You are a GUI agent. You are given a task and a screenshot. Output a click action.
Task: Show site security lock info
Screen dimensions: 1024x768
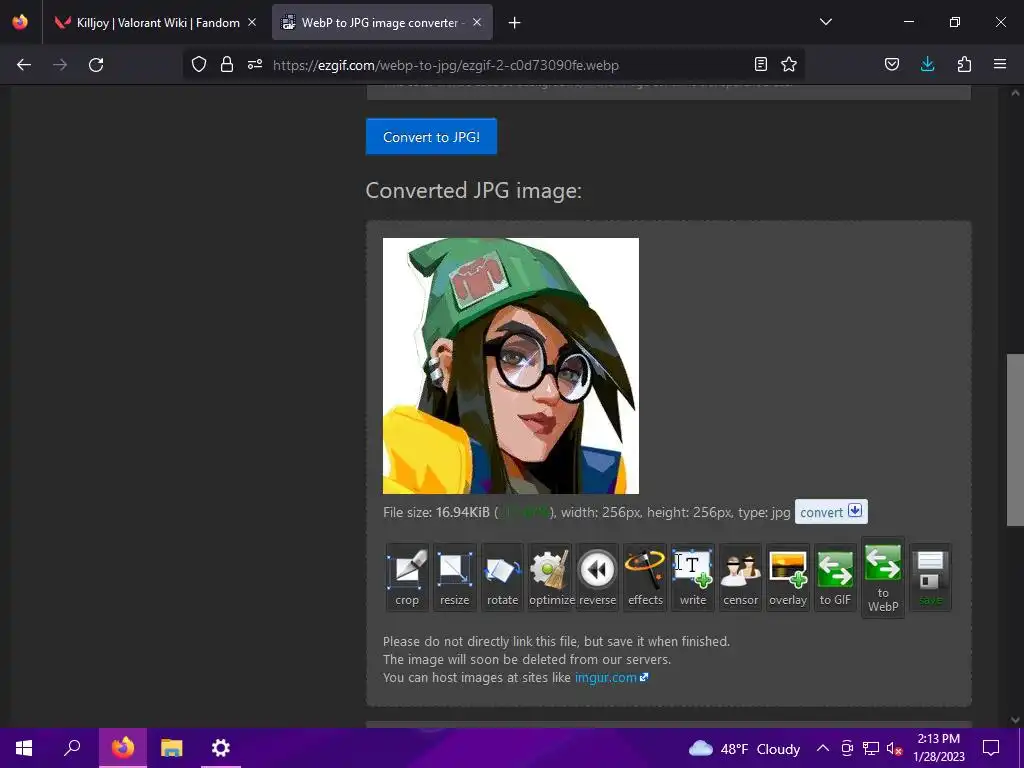pos(227,64)
